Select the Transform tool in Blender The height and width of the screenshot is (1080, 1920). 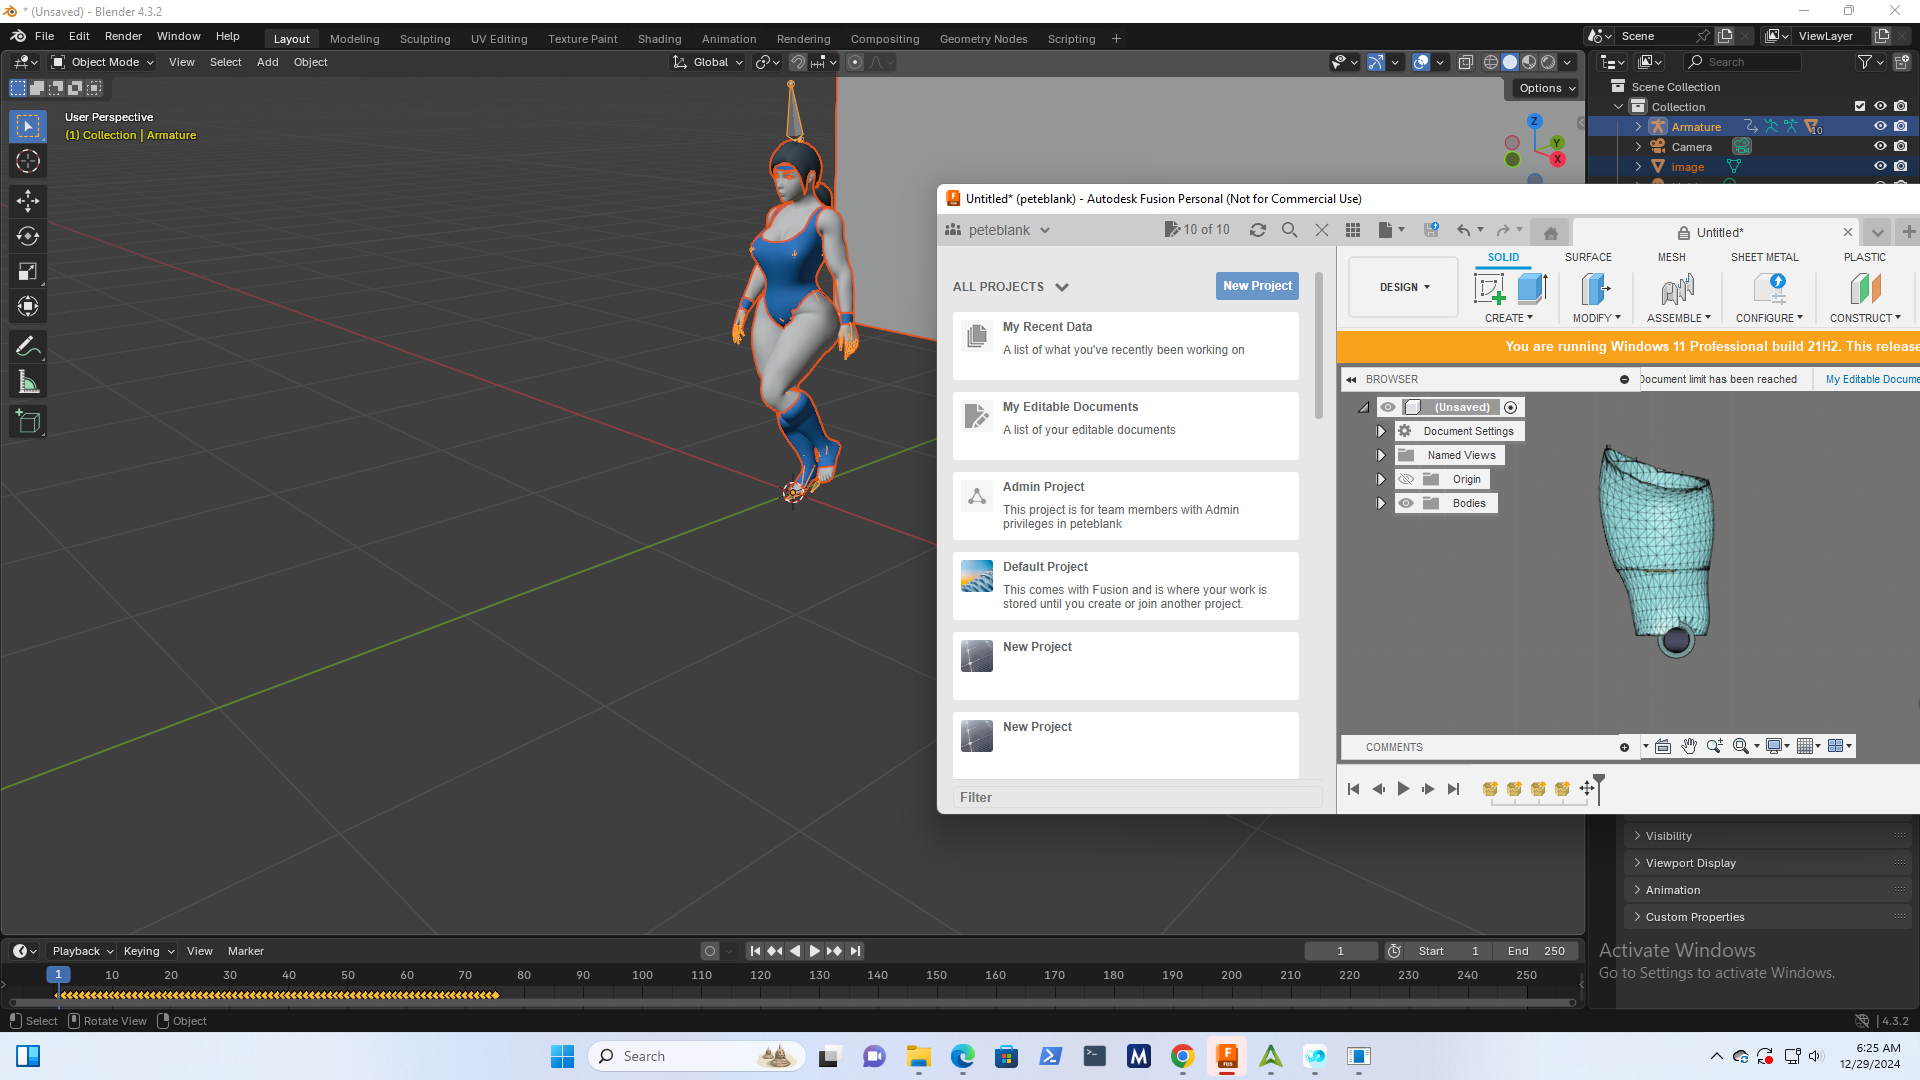click(x=28, y=306)
